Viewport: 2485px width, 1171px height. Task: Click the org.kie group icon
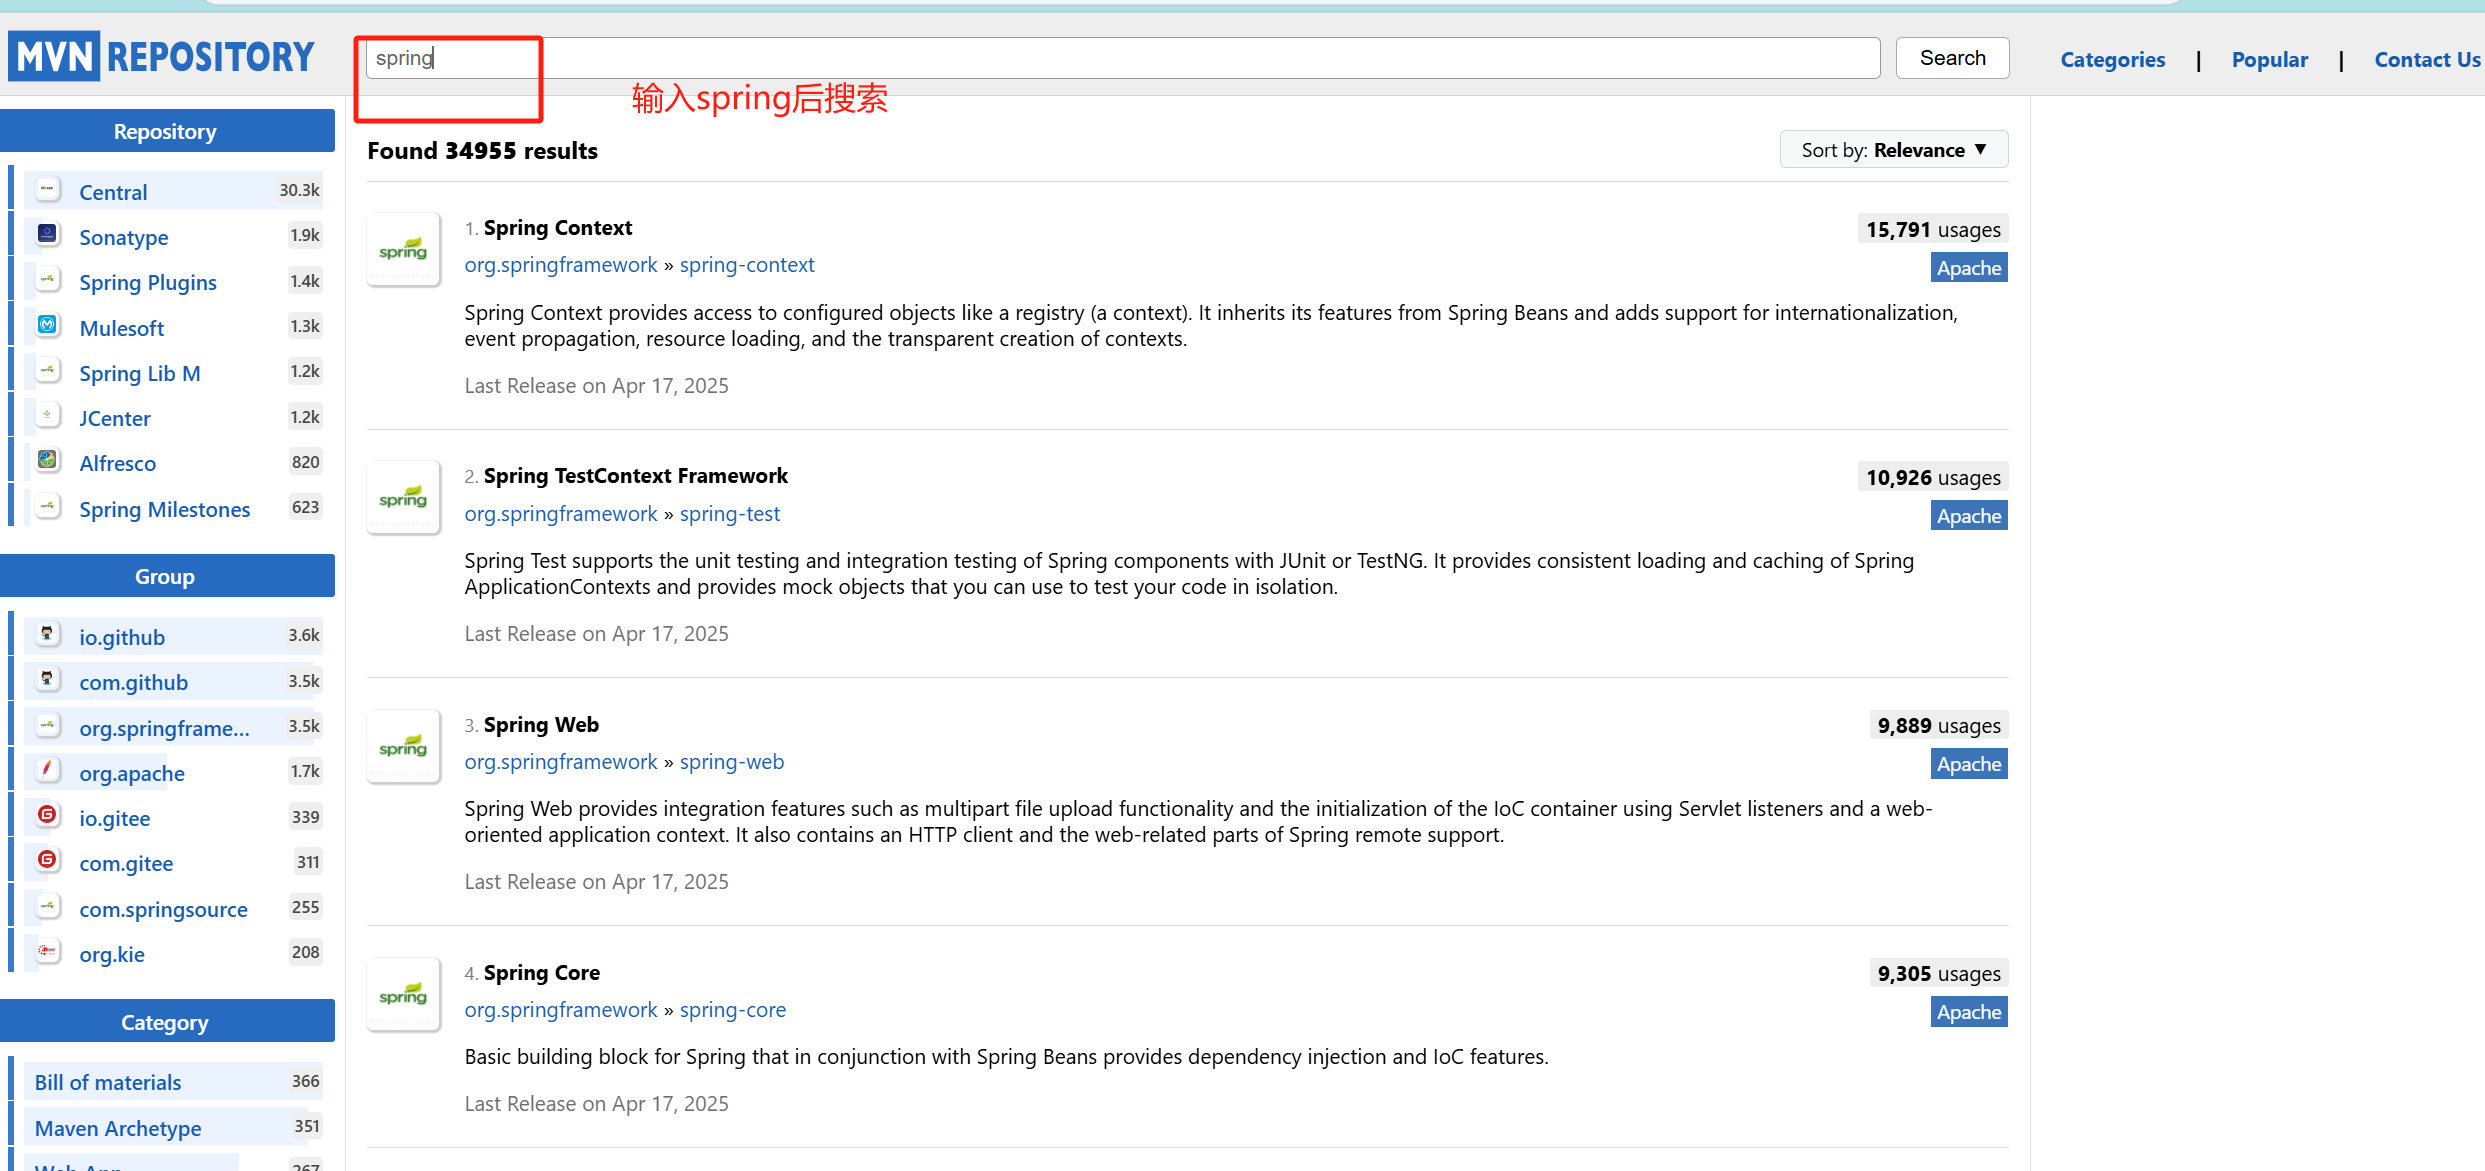tap(47, 952)
